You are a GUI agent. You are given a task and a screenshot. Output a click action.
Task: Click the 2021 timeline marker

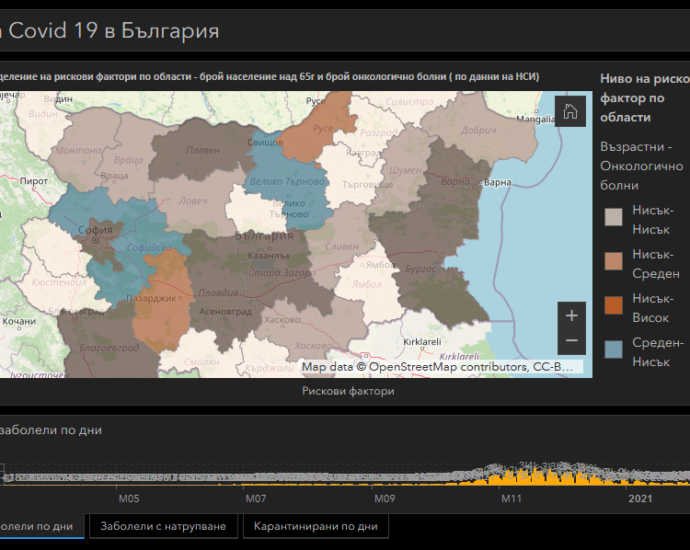(640, 499)
